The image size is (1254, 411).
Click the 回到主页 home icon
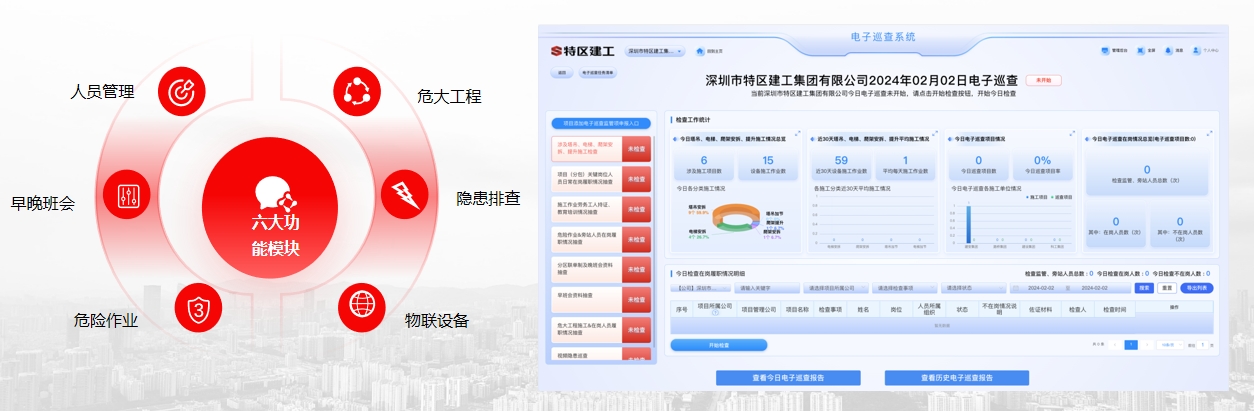coord(700,51)
